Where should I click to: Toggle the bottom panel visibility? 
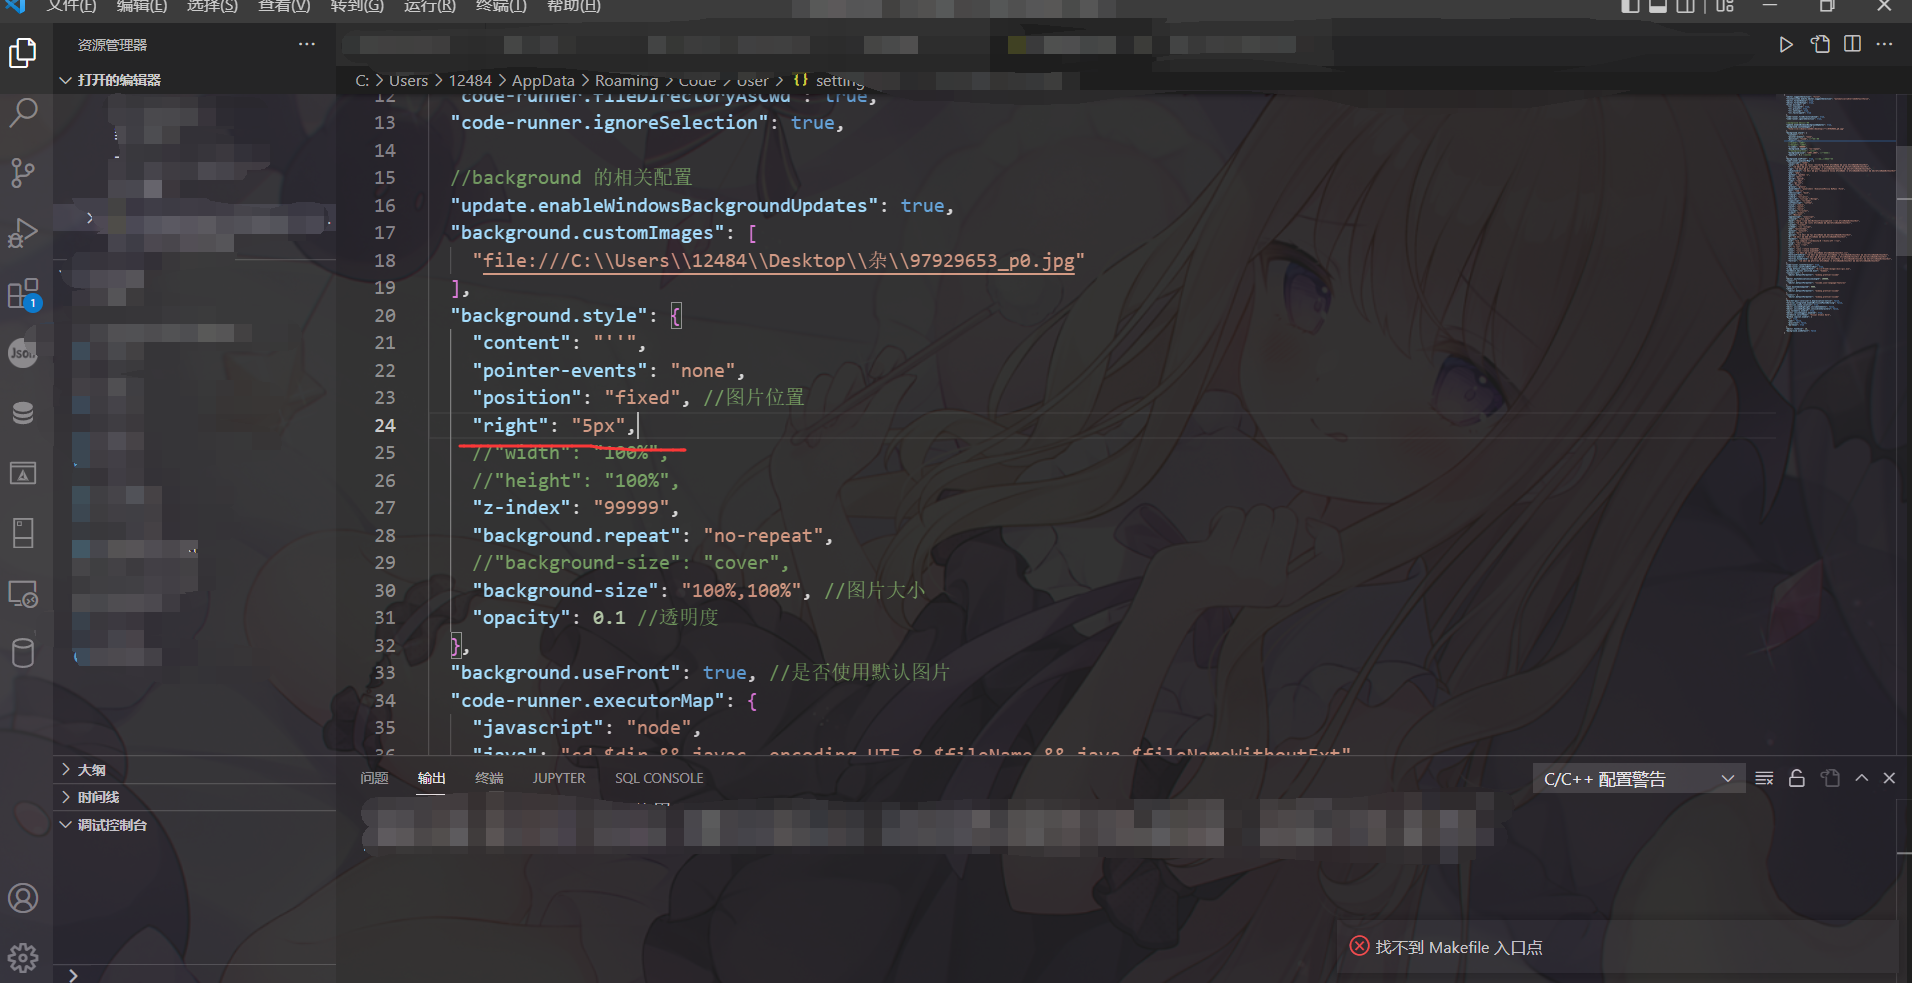coord(1658,6)
